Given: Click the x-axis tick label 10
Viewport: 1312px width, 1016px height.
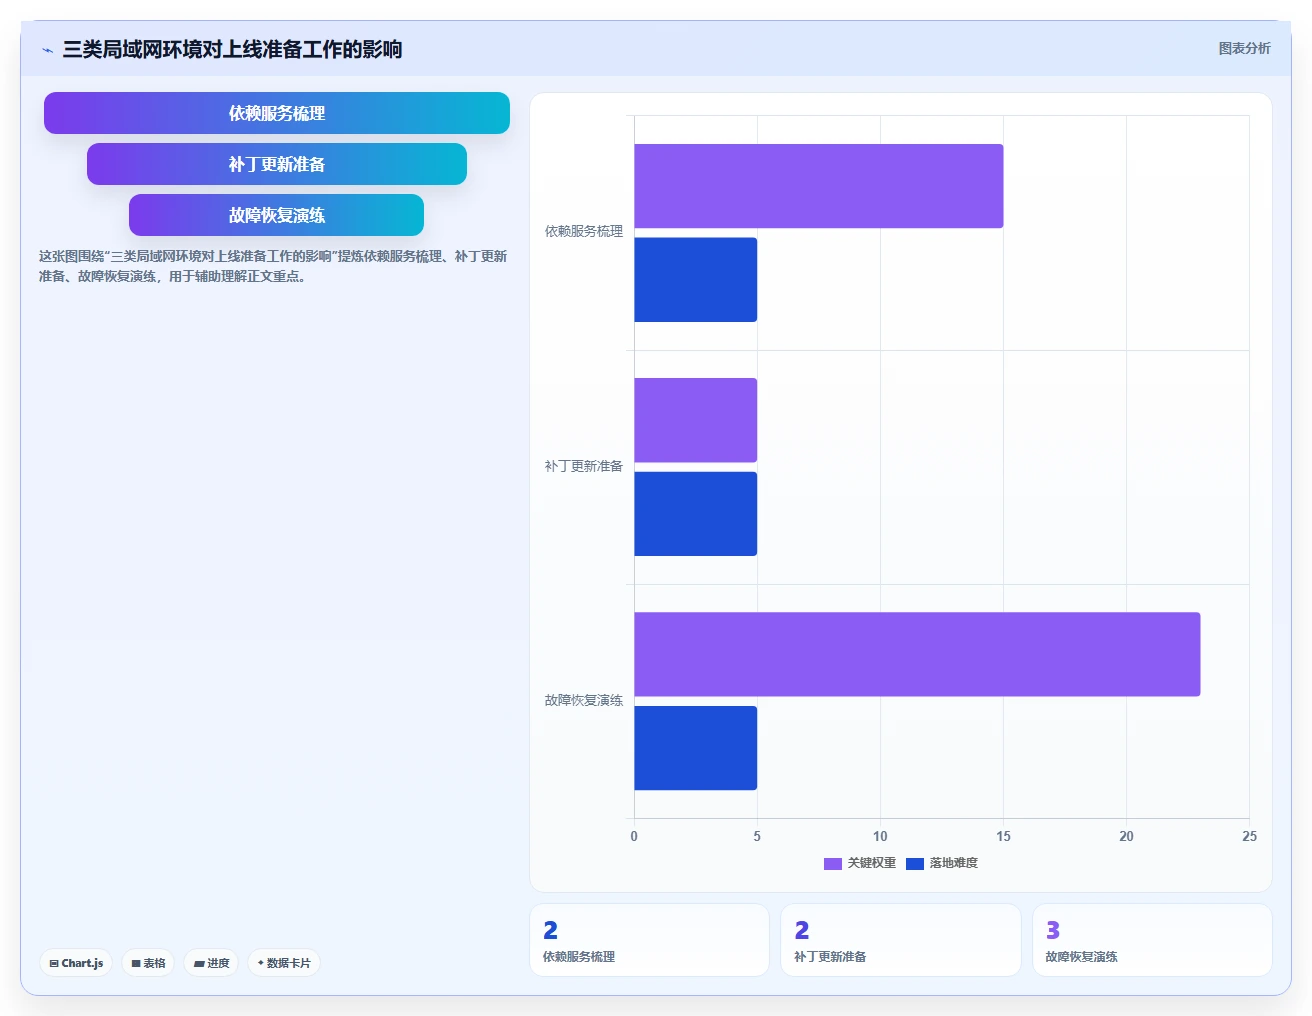Looking at the screenshot, I should (880, 836).
